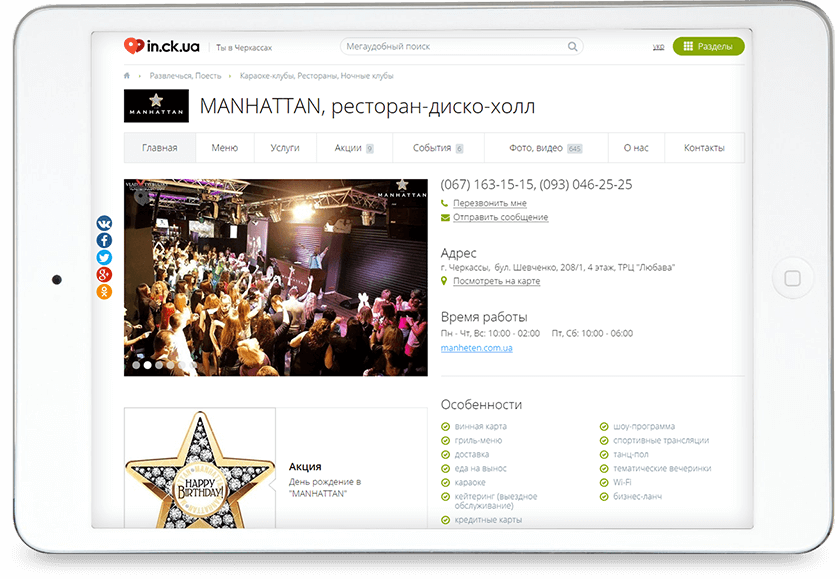Click the Отправить сообщение link
This screenshot has width=840, height=579.
[500, 217]
